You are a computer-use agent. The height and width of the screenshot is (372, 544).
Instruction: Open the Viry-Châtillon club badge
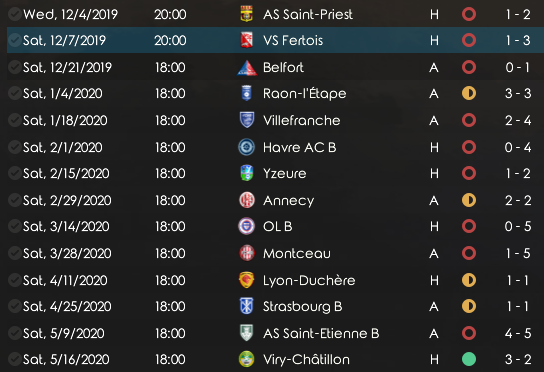point(247,359)
